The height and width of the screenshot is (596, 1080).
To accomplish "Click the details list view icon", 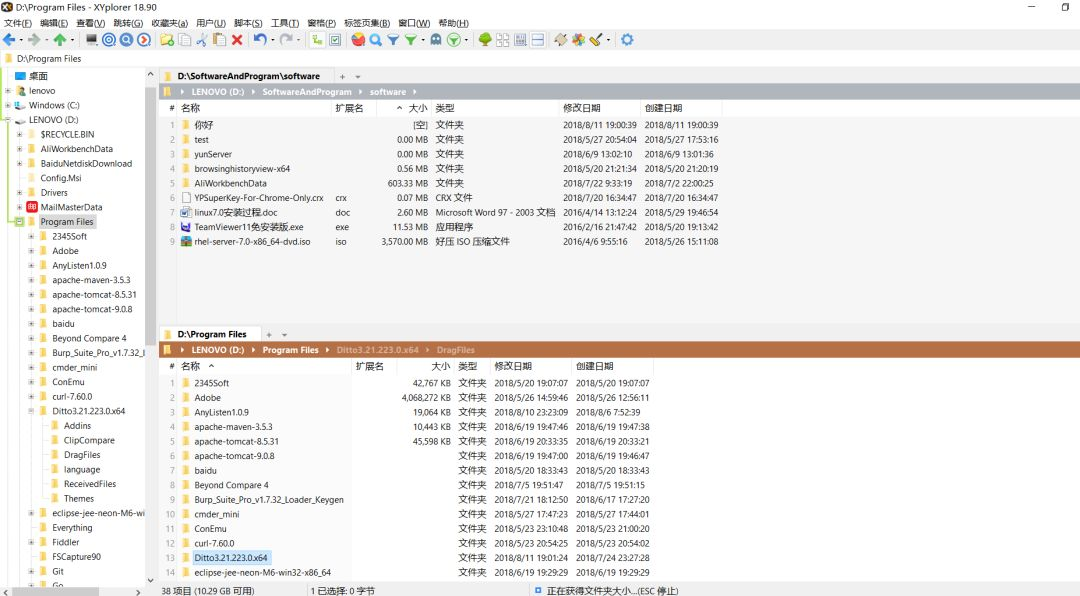I will point(521,40).
